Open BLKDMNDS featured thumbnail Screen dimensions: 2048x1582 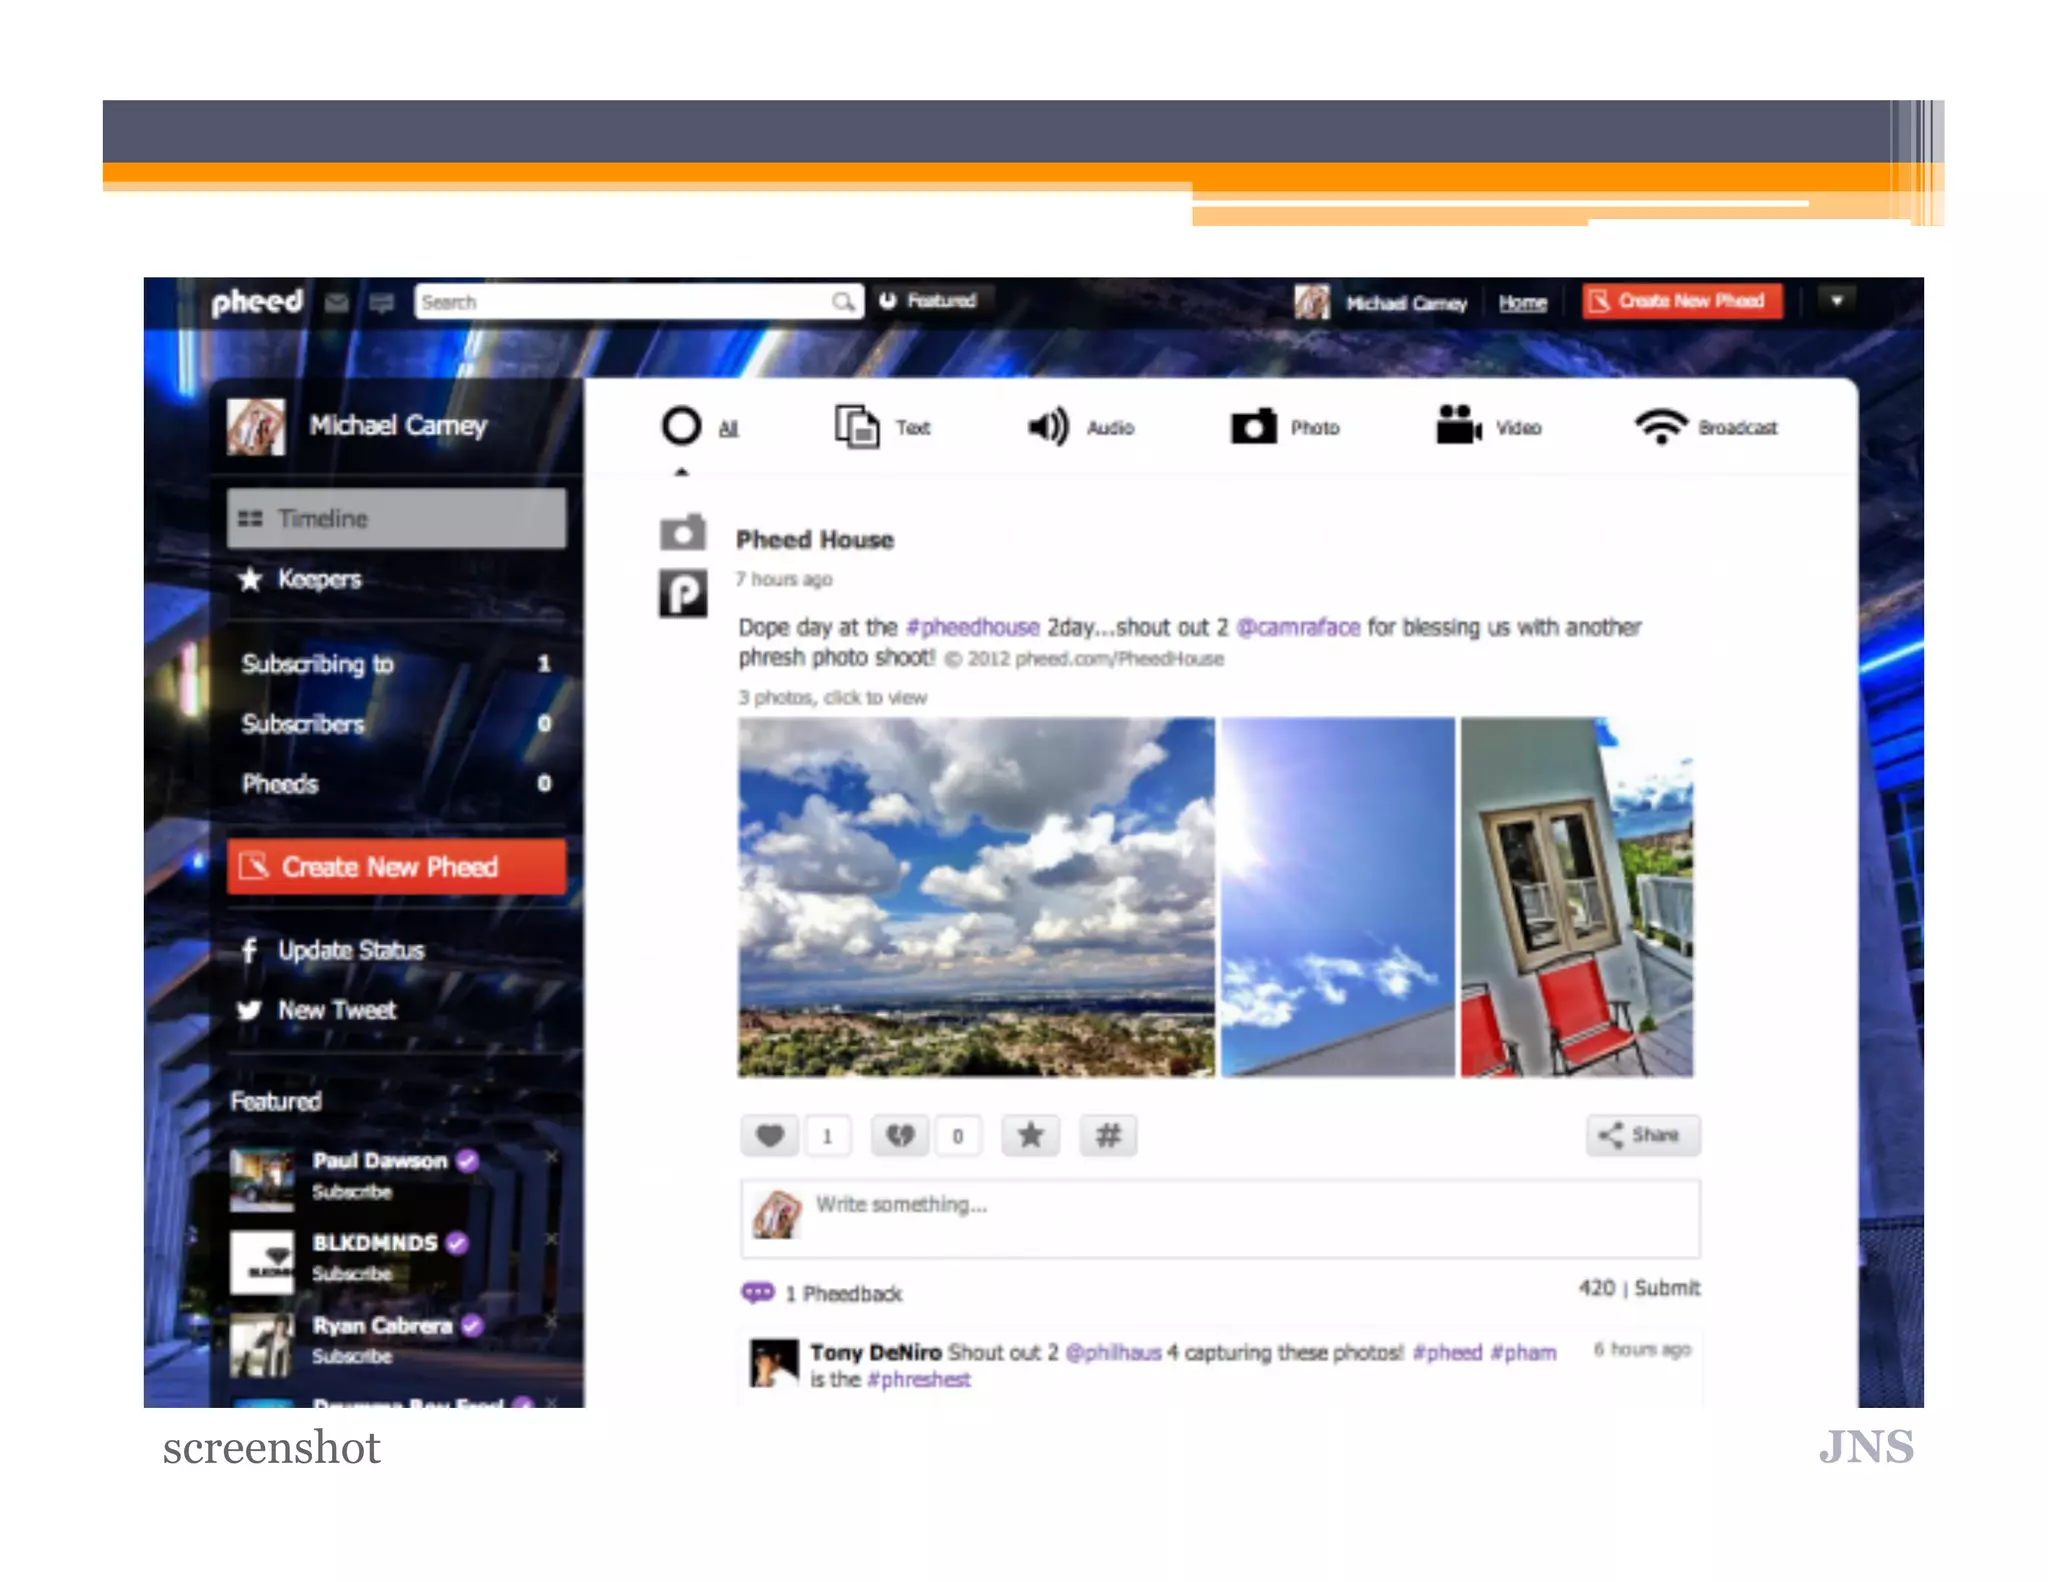tap(262, 1262)
